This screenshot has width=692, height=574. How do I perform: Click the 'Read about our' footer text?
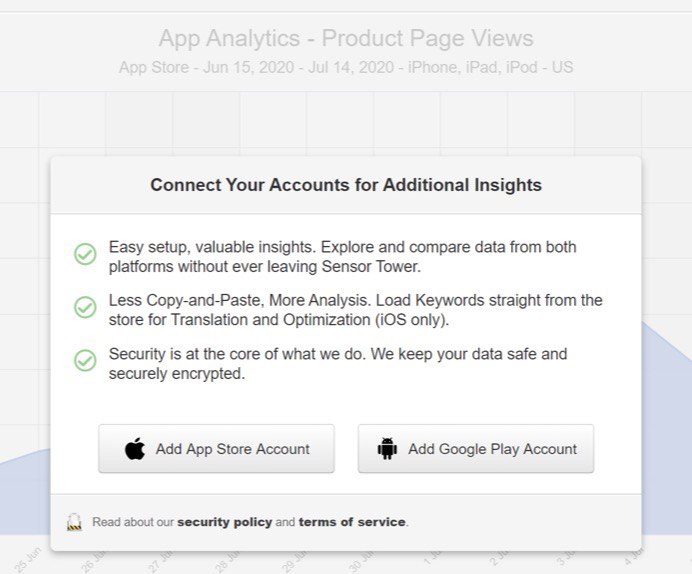(x=133, y=522)
